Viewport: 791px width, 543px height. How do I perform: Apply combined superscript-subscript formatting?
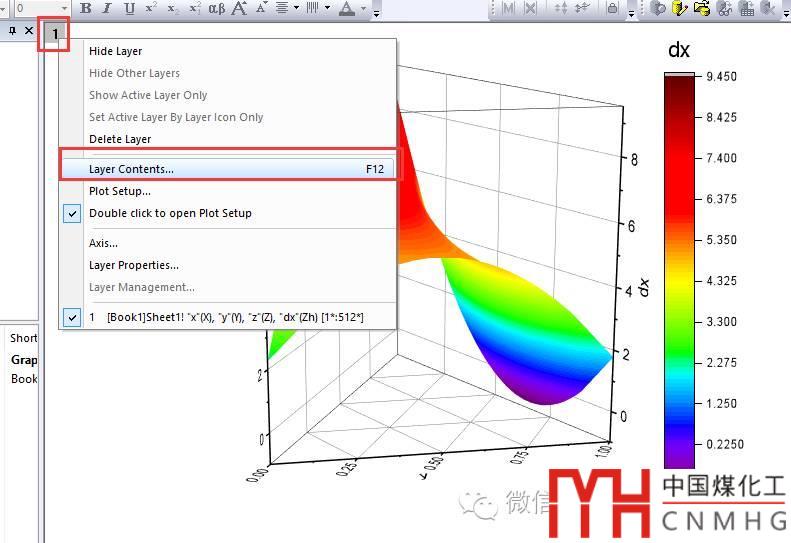click(195, 8)
